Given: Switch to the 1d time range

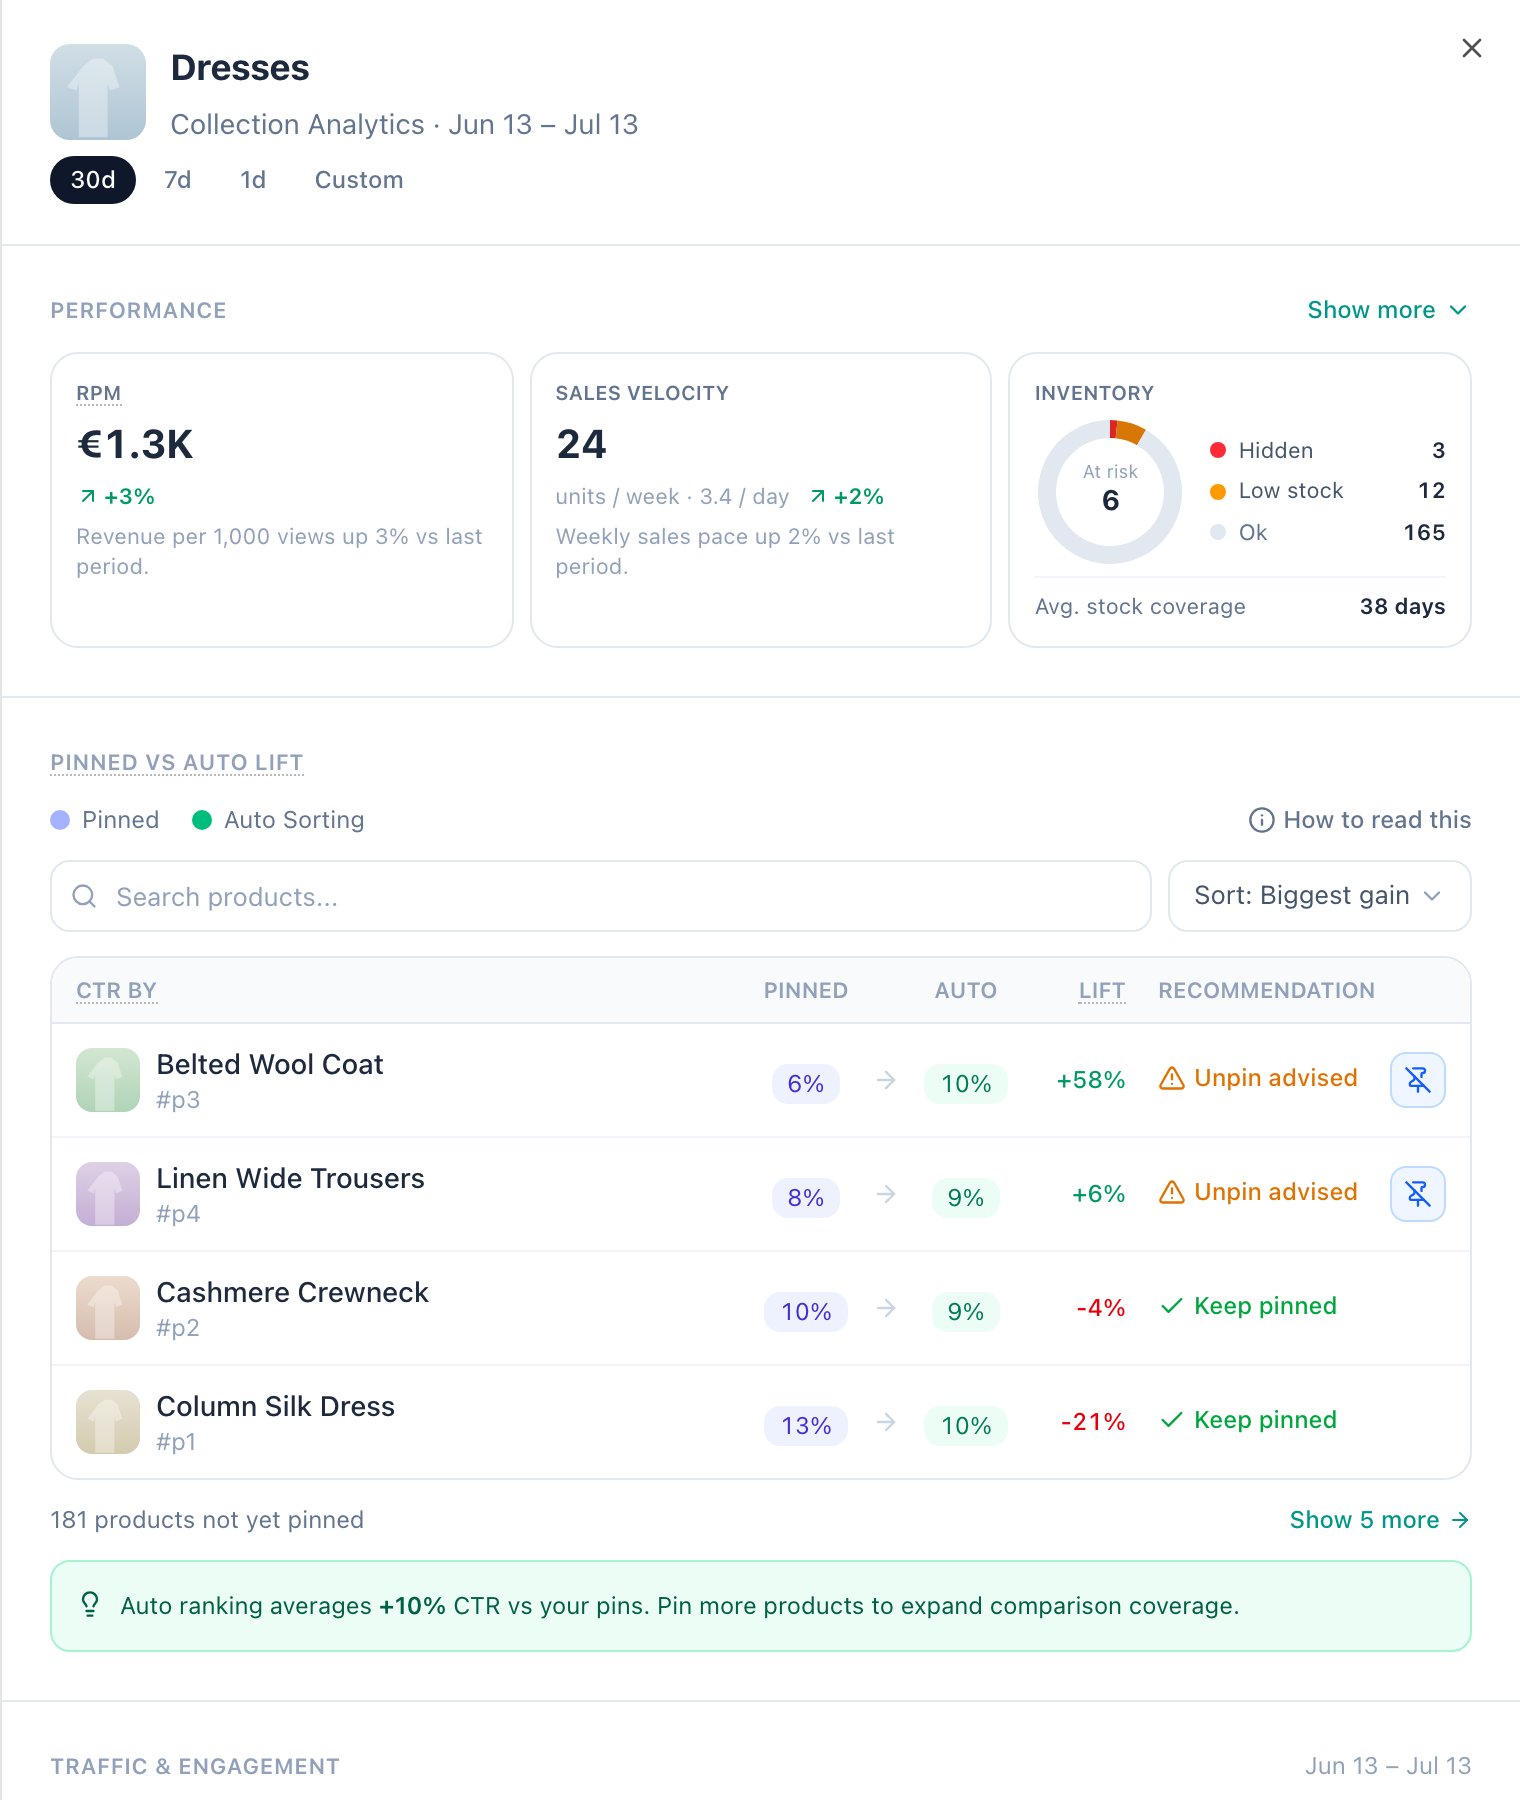Looking at the screenshot, I should pos(253,180).
